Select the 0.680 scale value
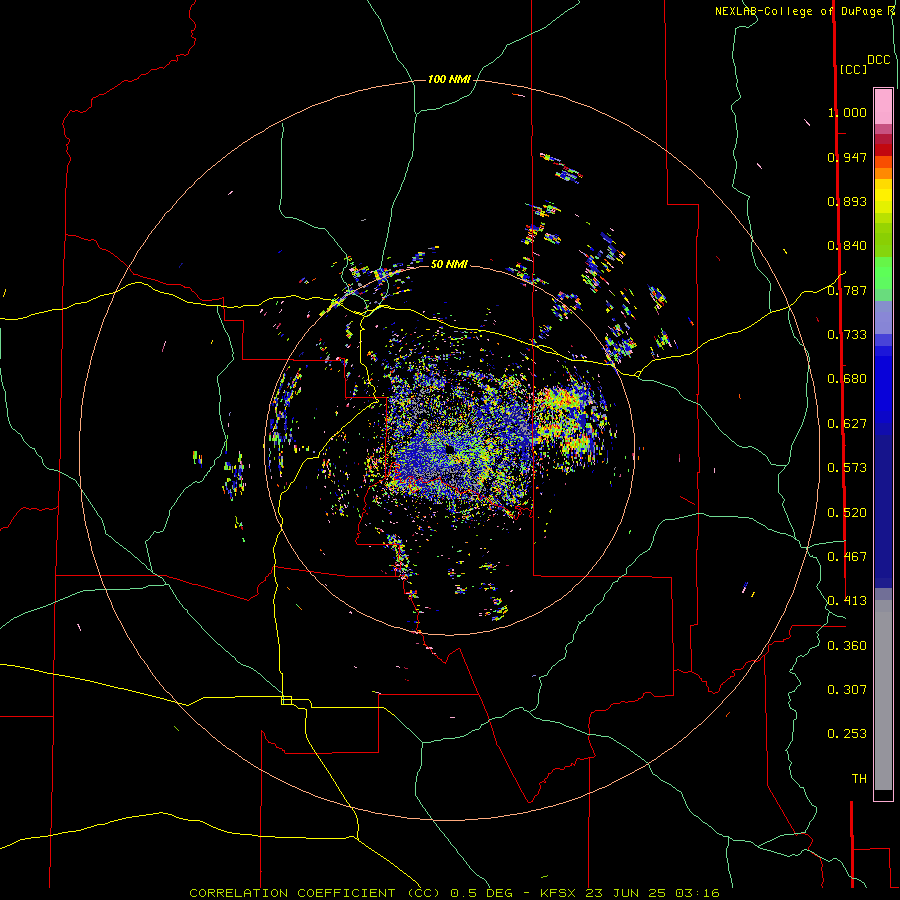Screen dimensions: 900x900 847,379
